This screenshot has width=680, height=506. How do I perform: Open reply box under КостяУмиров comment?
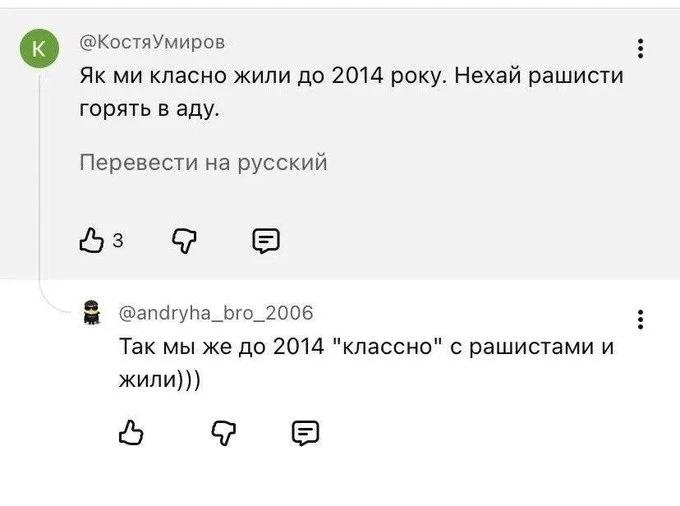point(266,241)
